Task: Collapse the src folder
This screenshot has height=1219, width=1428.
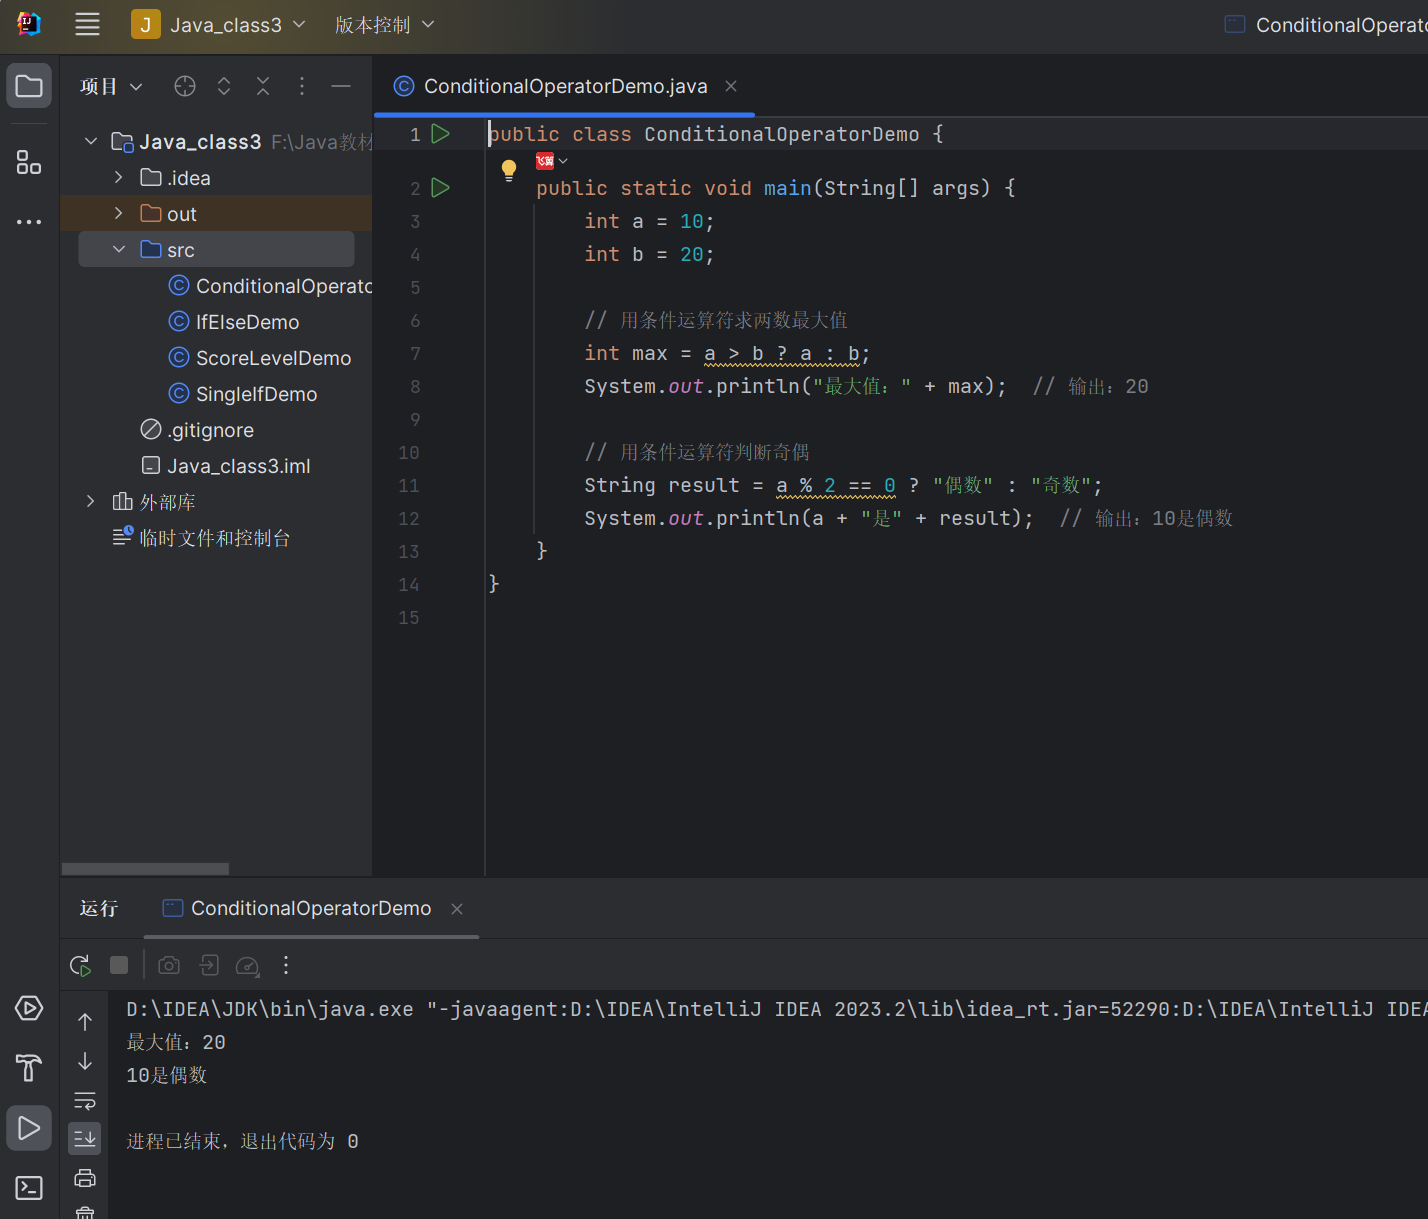Action: point(119,250)
